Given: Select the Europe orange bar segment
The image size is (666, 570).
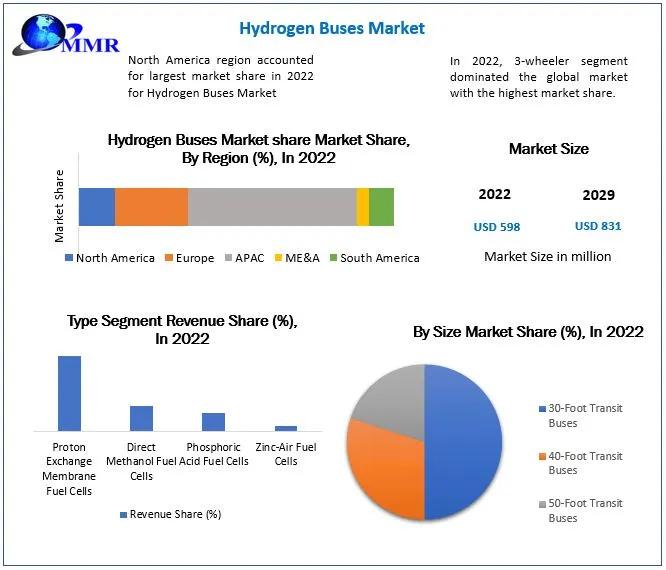Looking at the screenshot, I should click(152, 207).
